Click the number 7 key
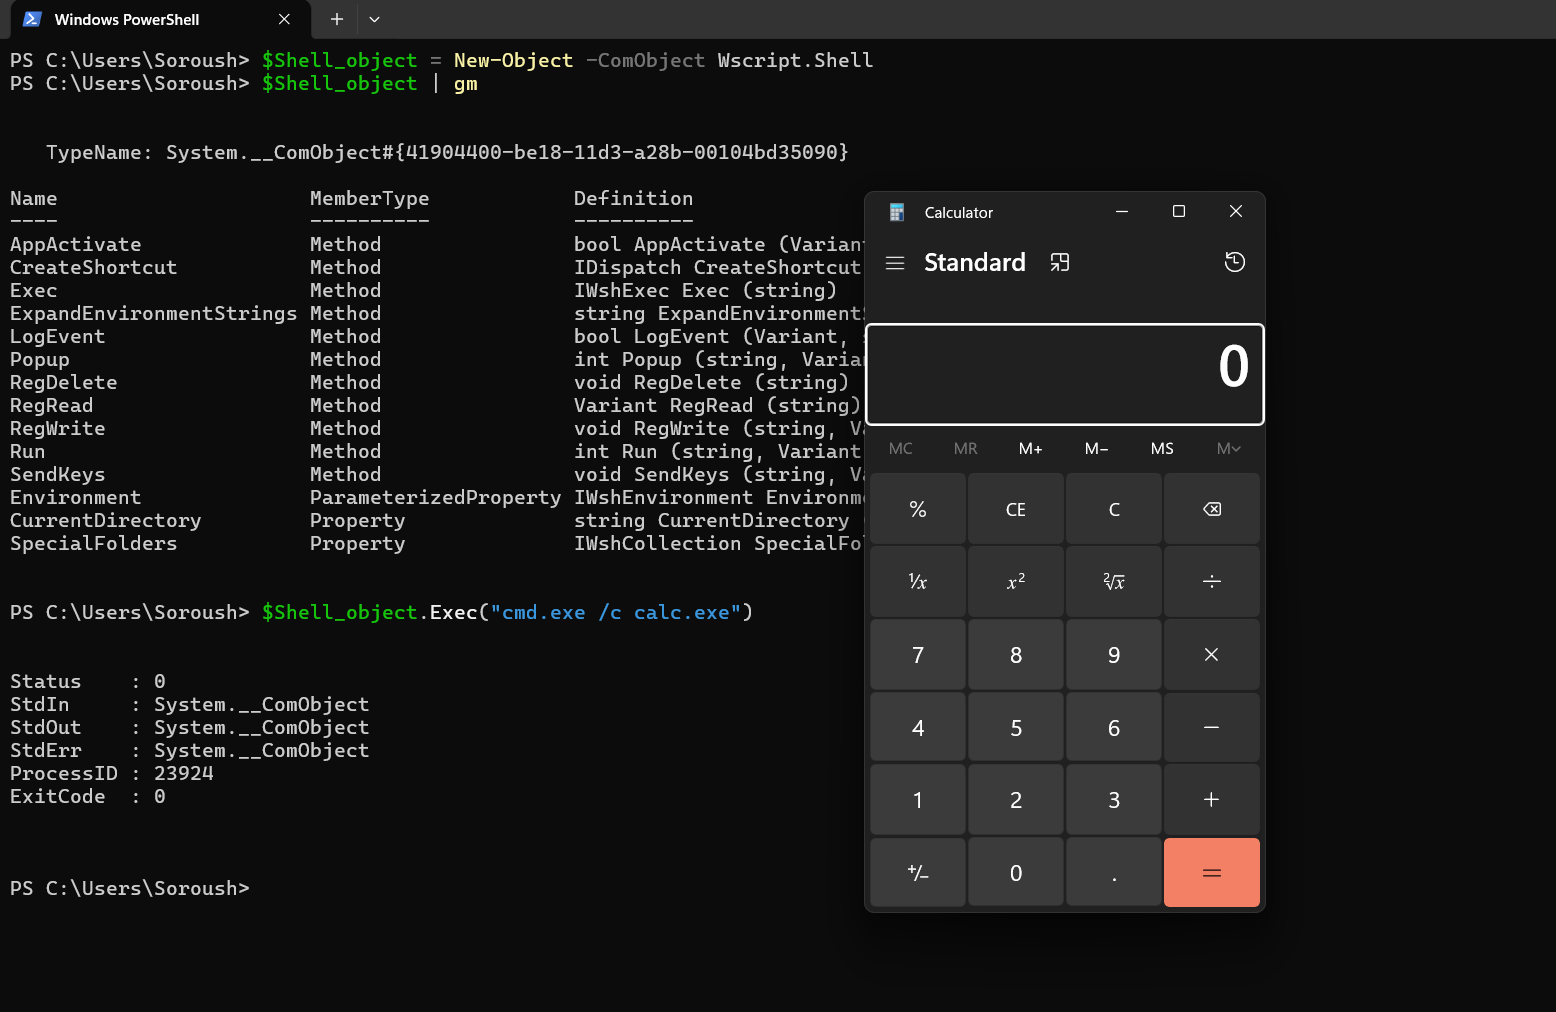Image resolution: width=1556 pixels, height=1012 pixels. tap(918, 655)
